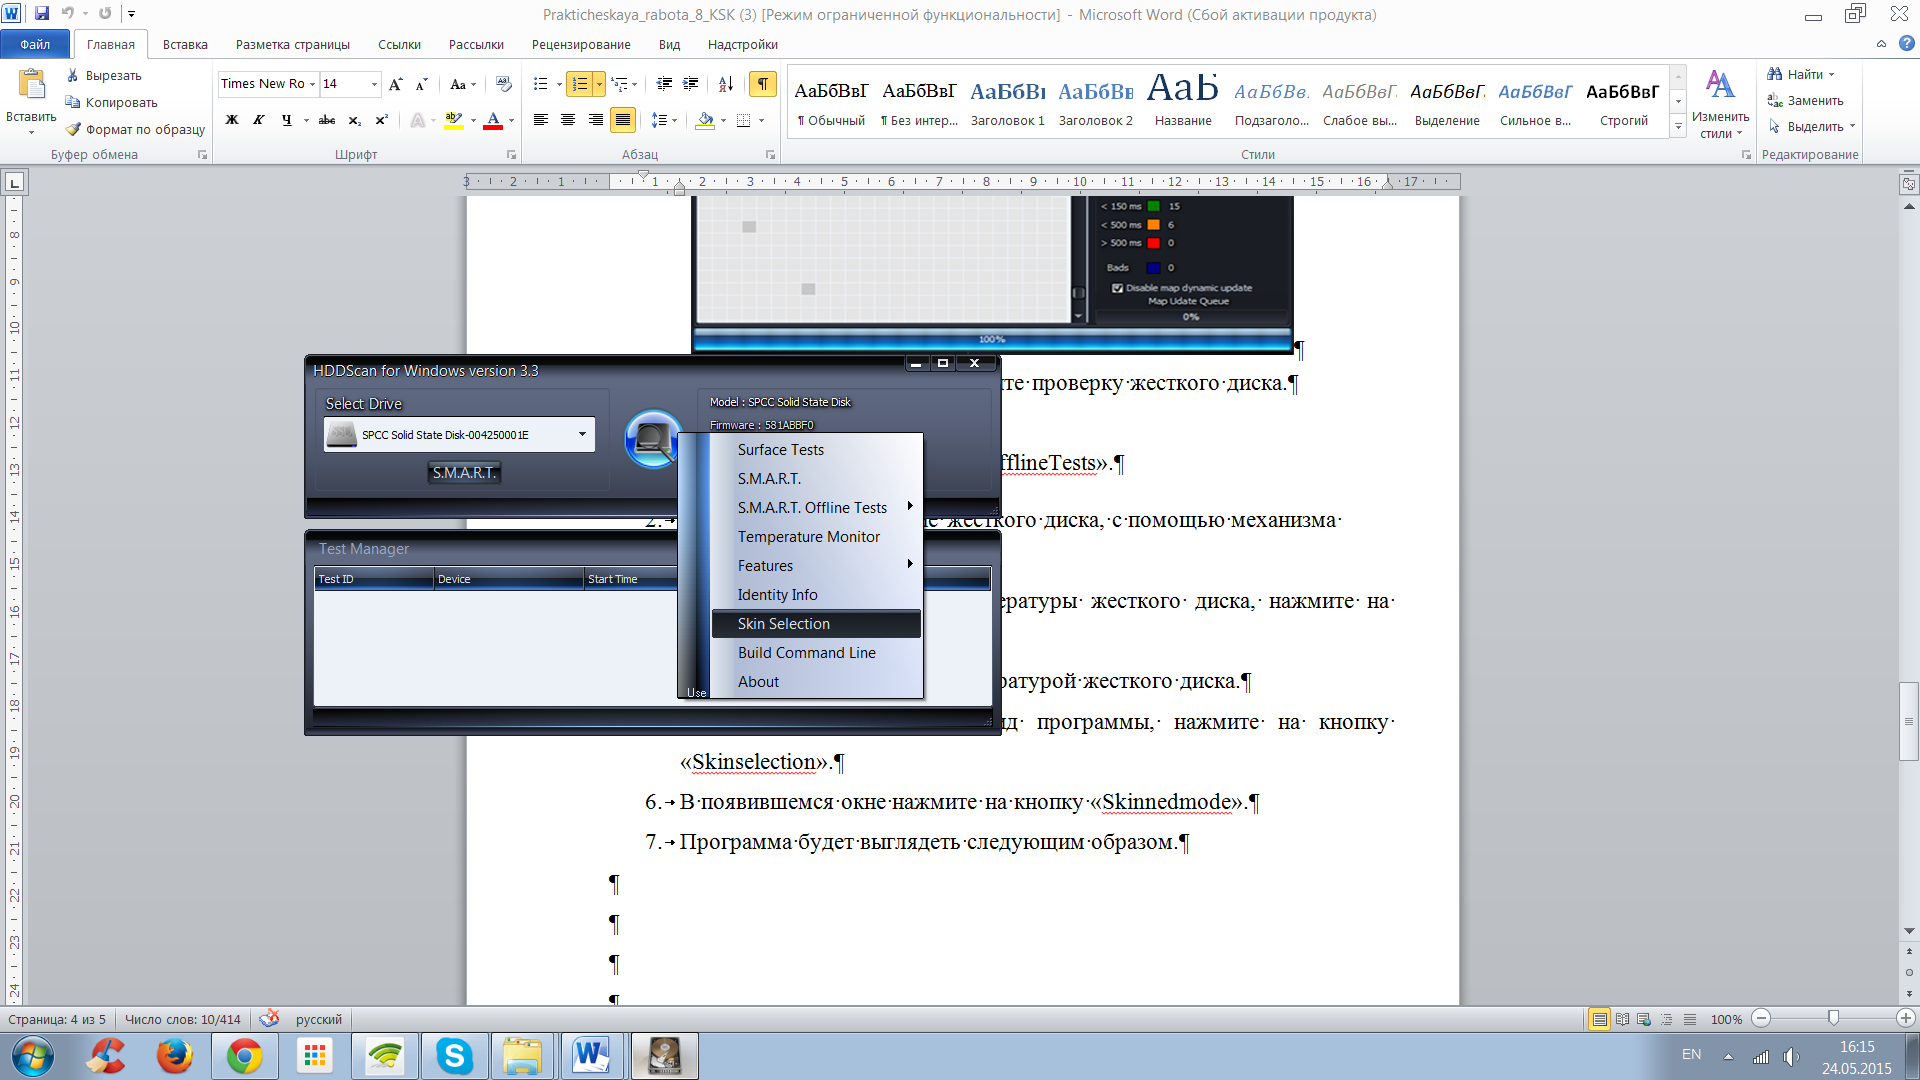1920x1080 pixels.
Task: Toggle Disable map dynamic update checkbox
Action: click(x=1117, y=288)
